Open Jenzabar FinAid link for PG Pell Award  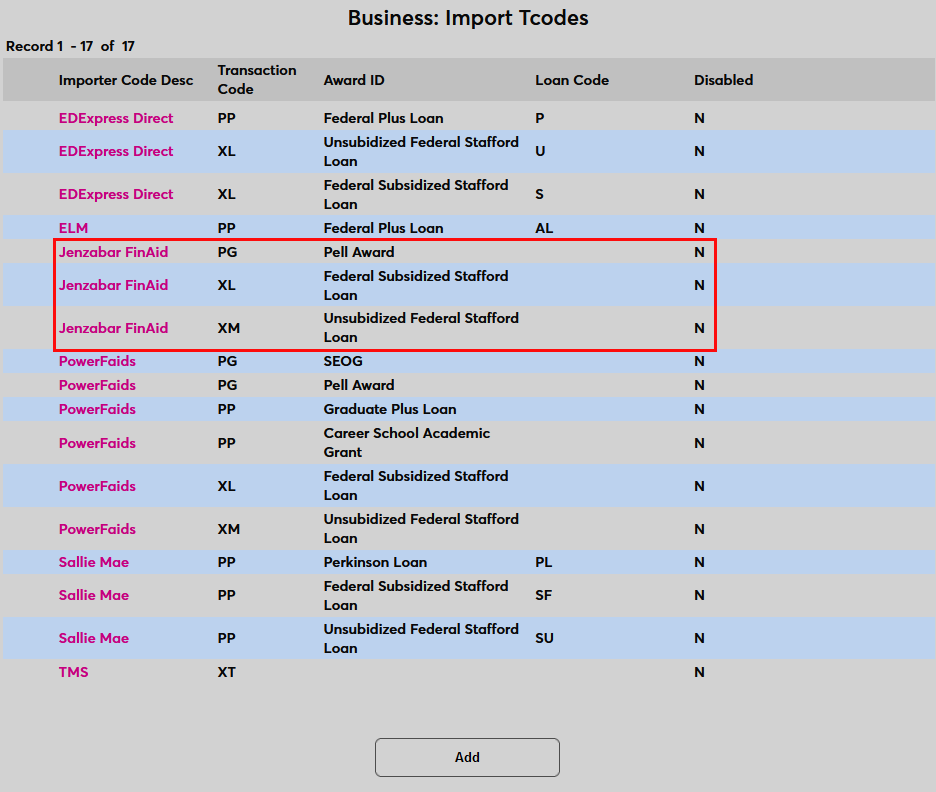113,252
